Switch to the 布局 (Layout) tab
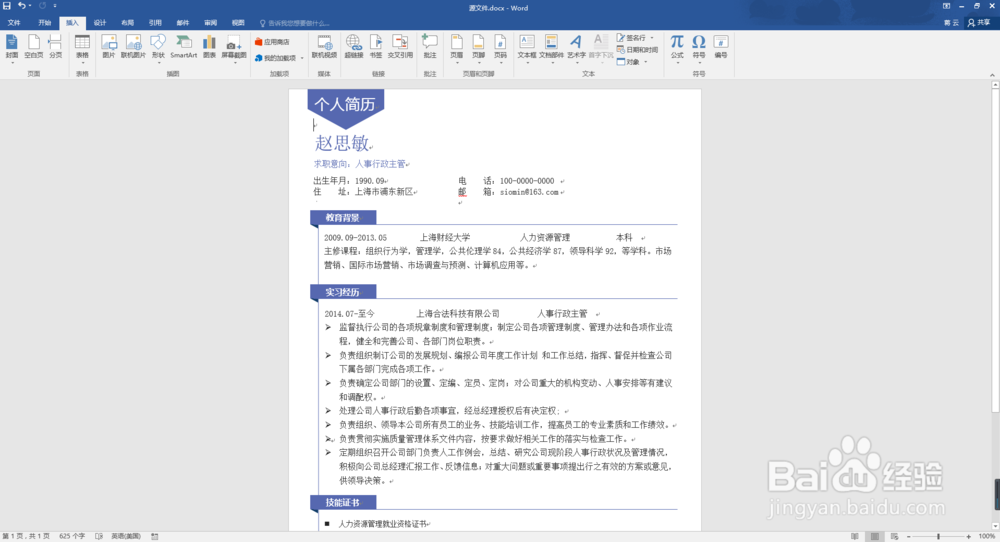The image size is (1000, 542). coord(128,23)
